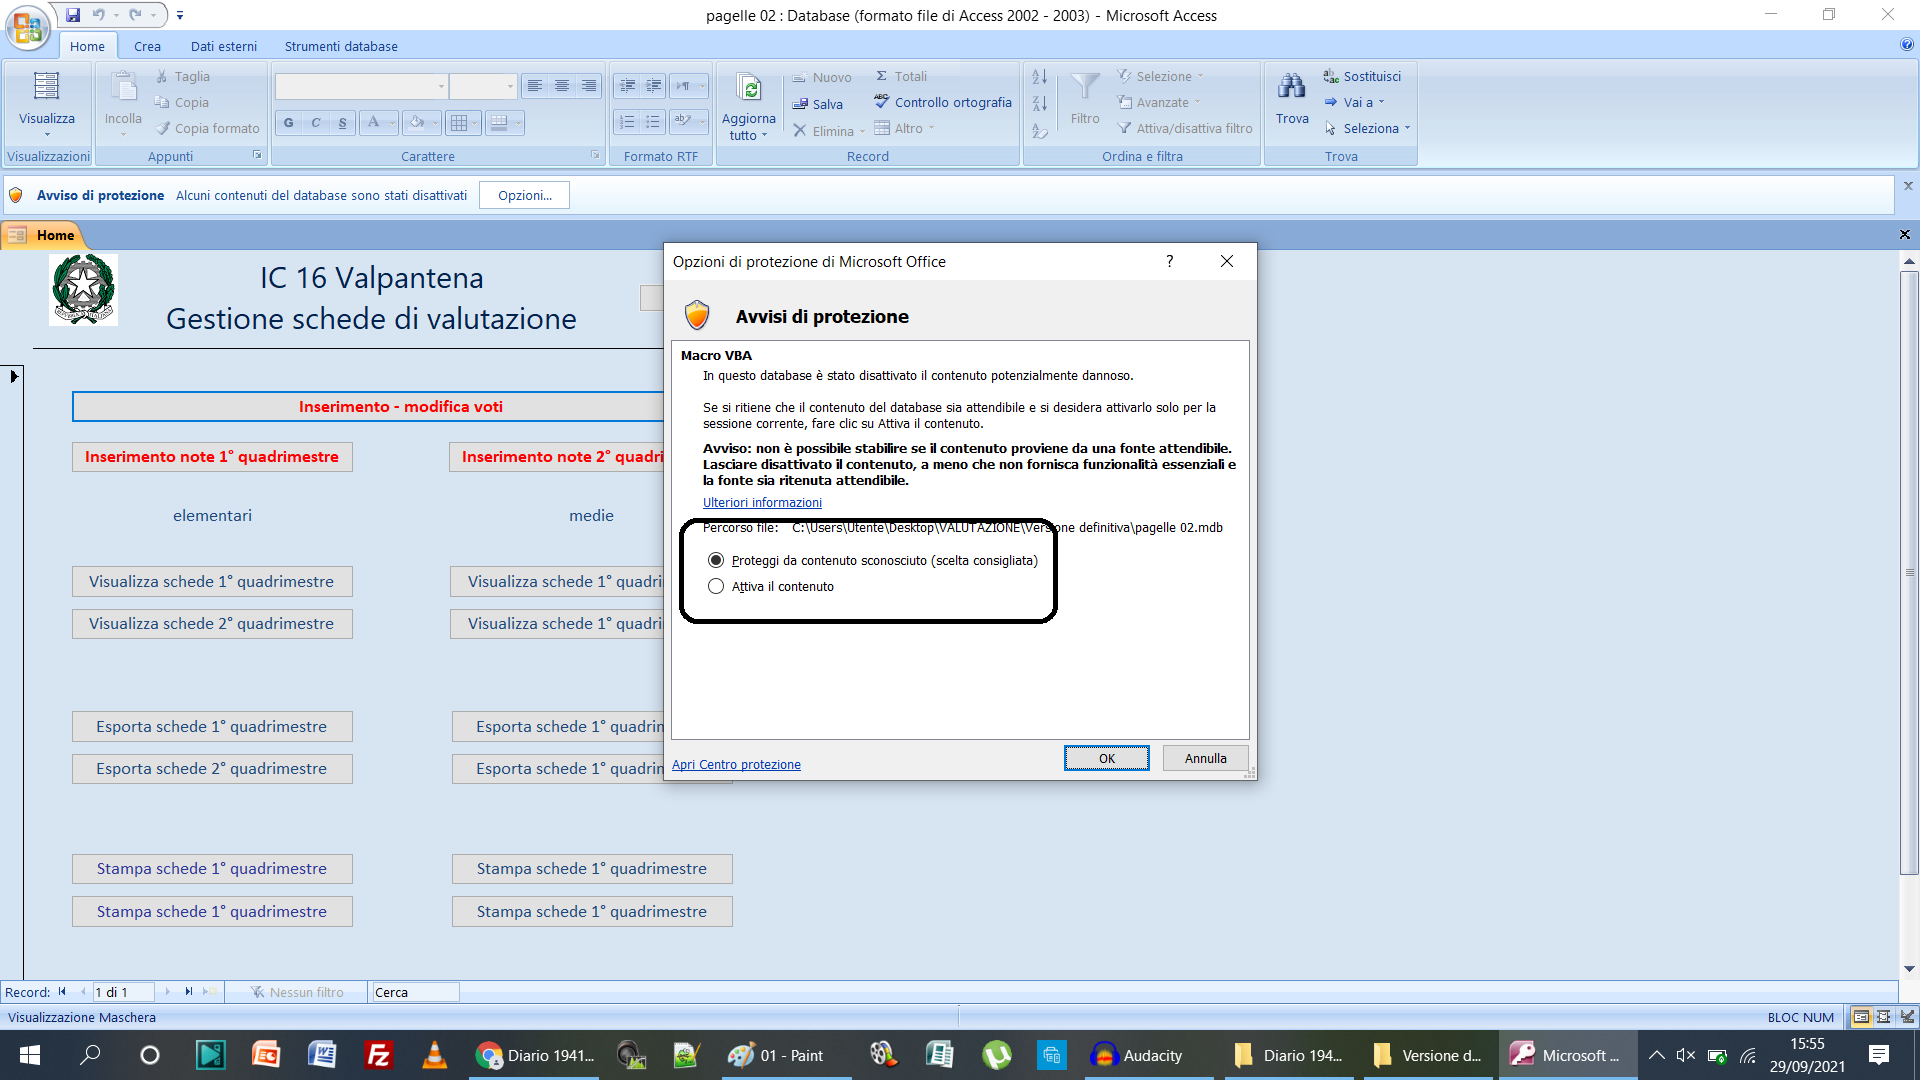
Task: Click the dialog's question mark help button
Action: tap(1169, 261)
